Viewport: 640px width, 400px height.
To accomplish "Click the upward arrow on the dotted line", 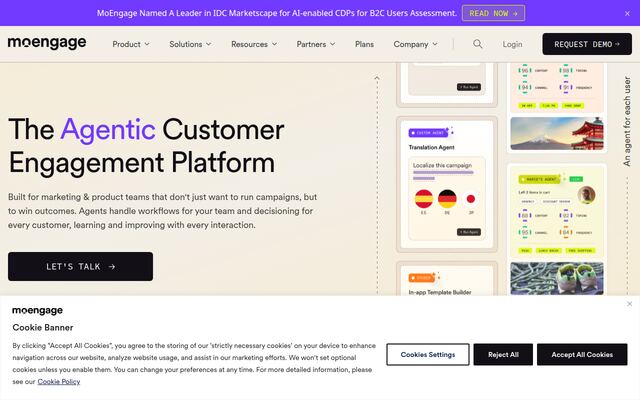I will pyautogui.click(x=377, y=78).
